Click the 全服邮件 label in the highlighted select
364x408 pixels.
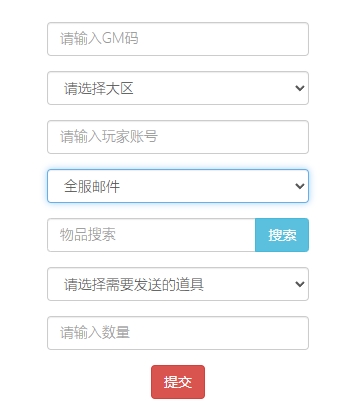click(92, 186)
